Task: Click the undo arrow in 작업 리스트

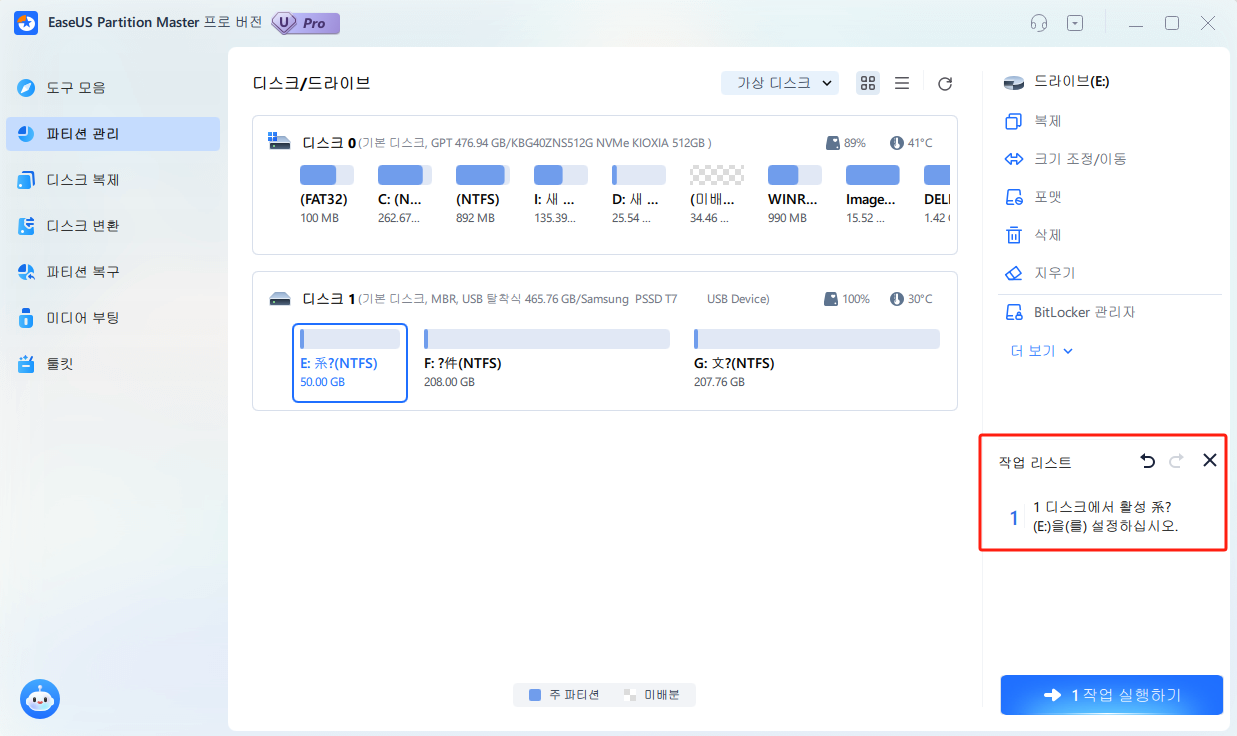Action: [x=1147, y=460]
